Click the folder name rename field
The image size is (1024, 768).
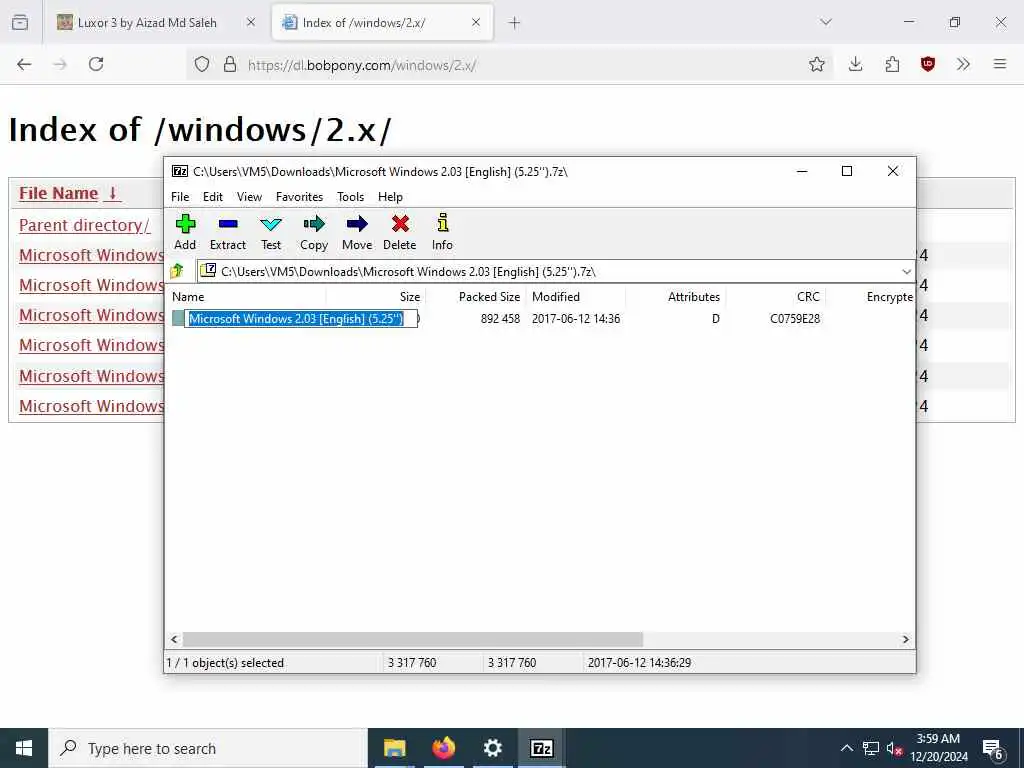300,319
